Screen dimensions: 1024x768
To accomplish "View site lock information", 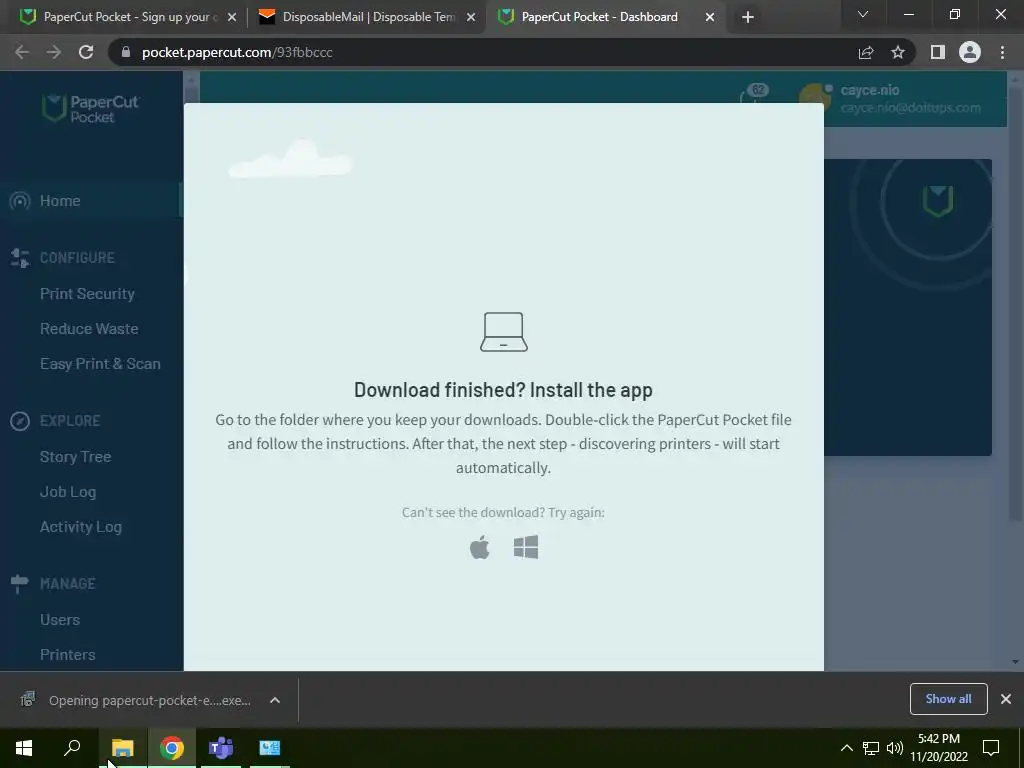I will pos(126,52).
